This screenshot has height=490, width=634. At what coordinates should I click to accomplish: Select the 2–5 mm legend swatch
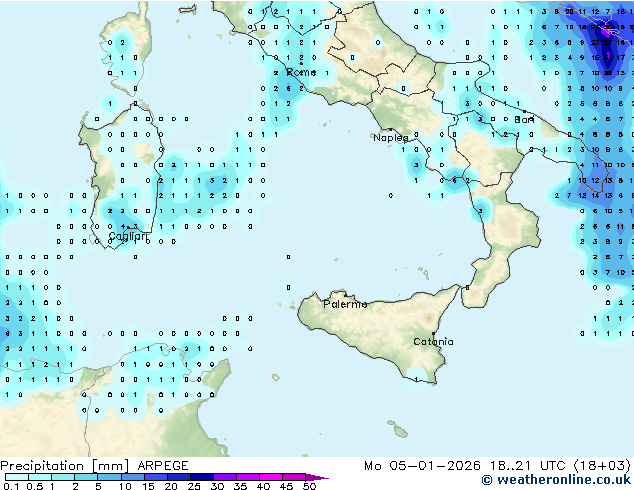point(86,477)
